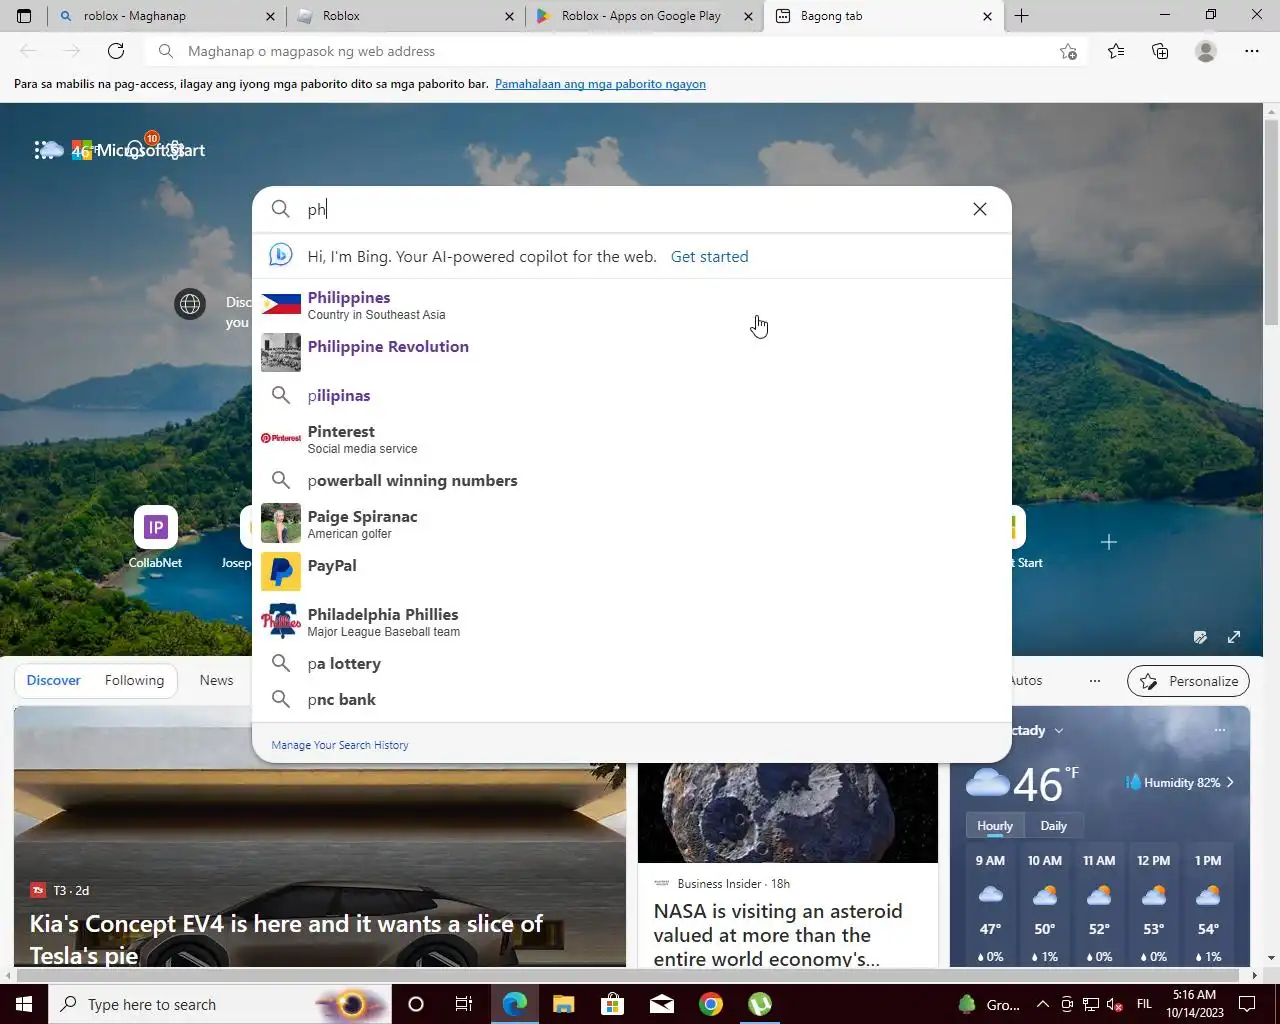The width and height of the screenshot is (1280, 1024).
Task: Open a new tab with plus icon
Action: pyautogui.click(x=1021, y=16)
